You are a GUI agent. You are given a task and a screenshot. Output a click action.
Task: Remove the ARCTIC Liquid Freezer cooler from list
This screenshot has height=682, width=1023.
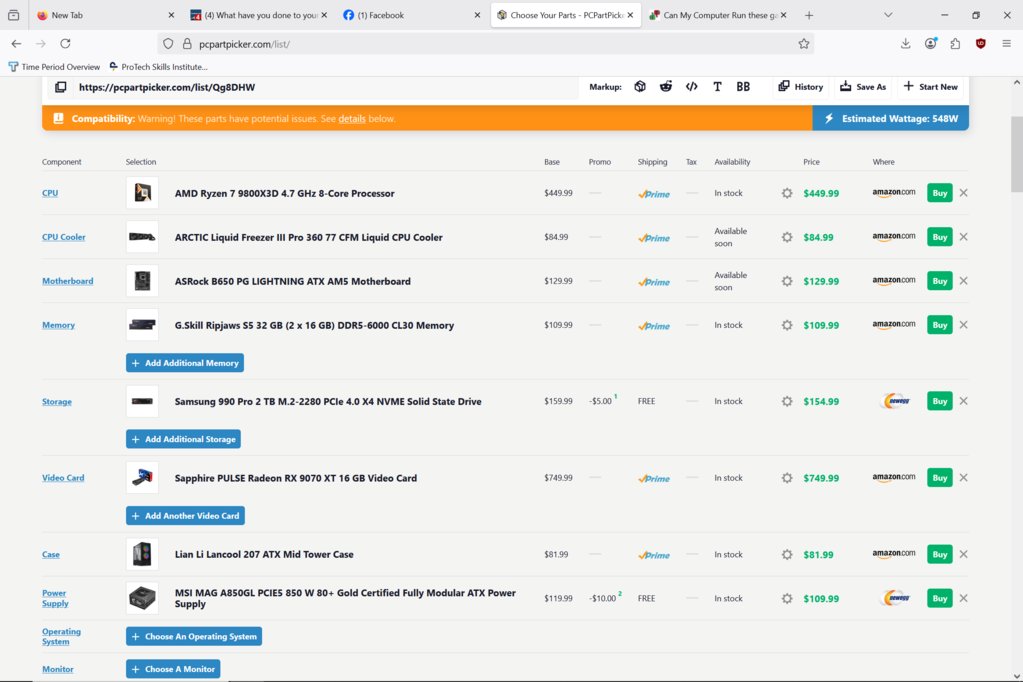click(x=964, y=237)
